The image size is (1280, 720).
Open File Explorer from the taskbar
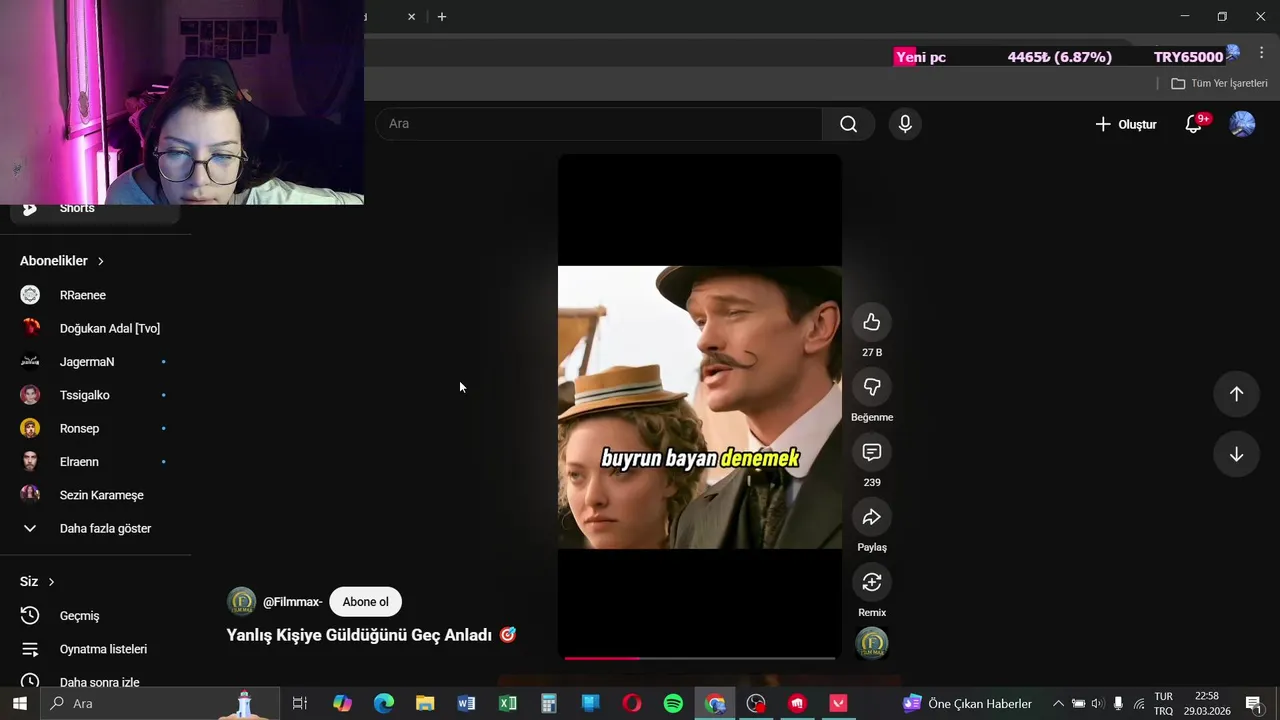click(425, 704)
